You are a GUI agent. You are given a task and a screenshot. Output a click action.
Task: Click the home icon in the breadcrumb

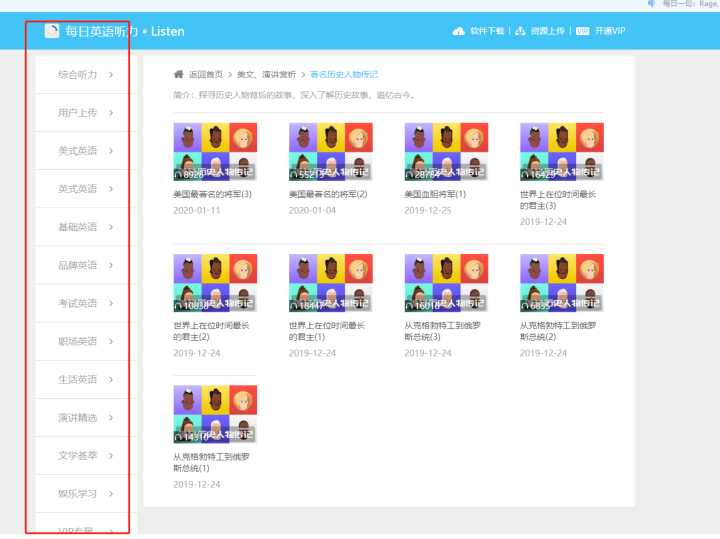pos(179,74)
